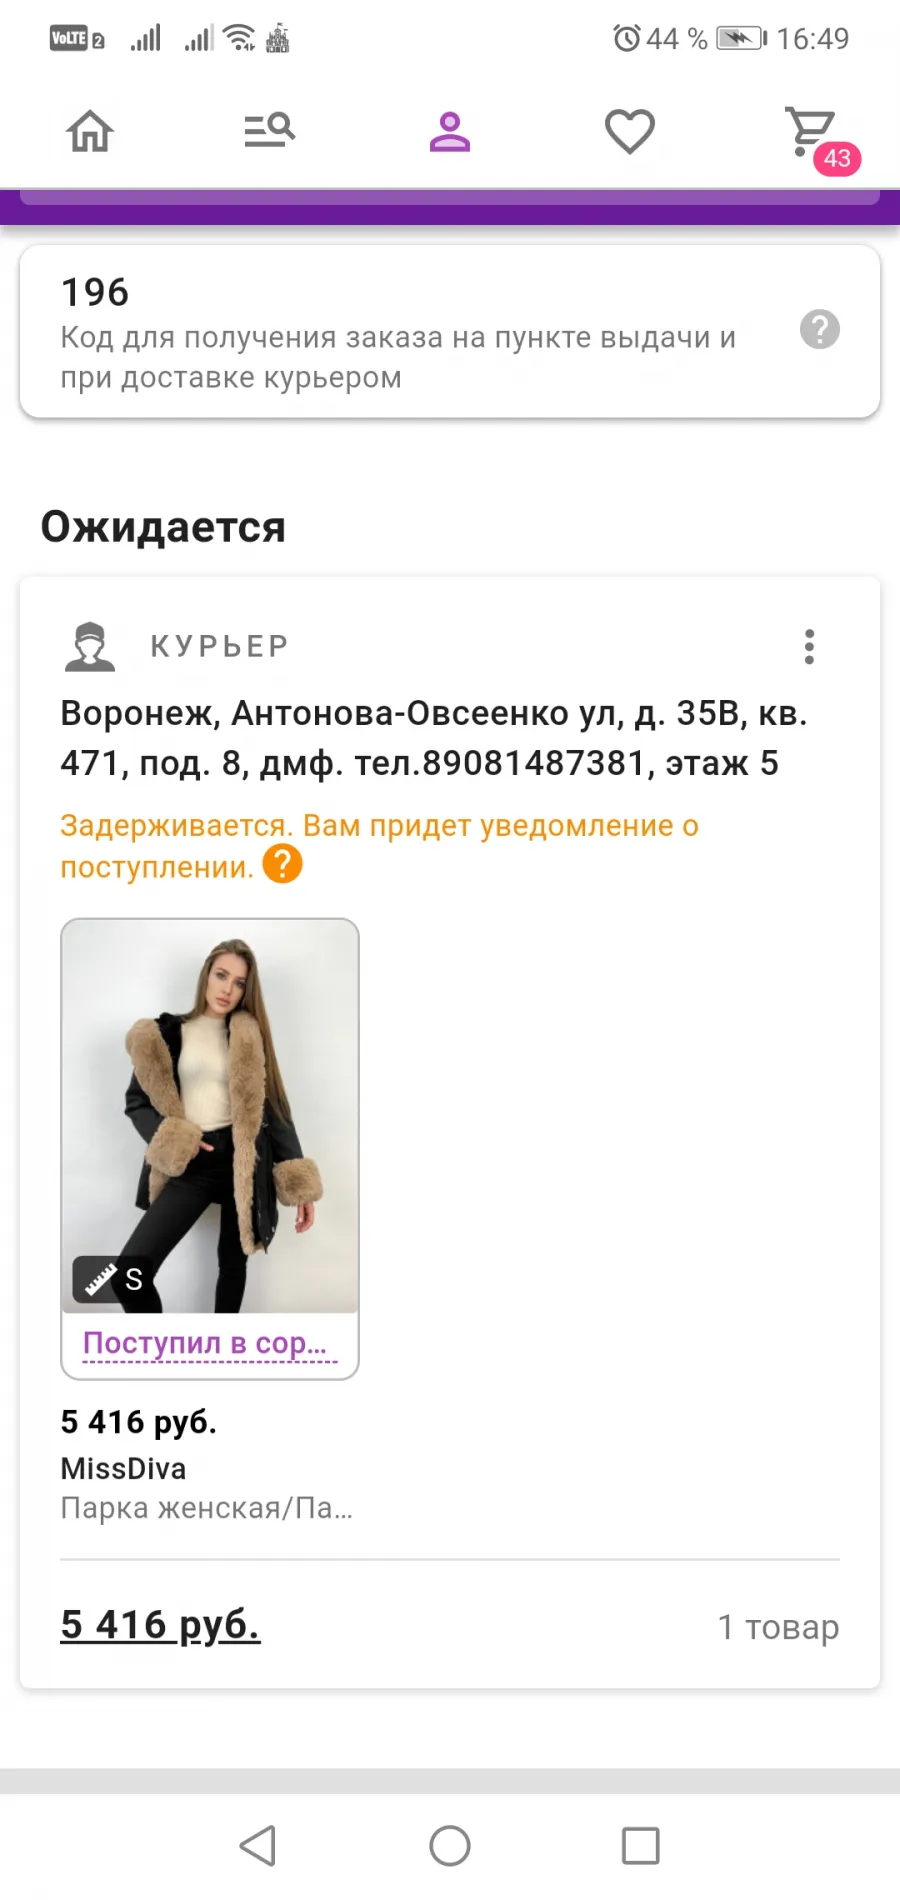Open the favorites heart icon
The height and width of the screenshot is (1900, 900).
tap(630, 131)
